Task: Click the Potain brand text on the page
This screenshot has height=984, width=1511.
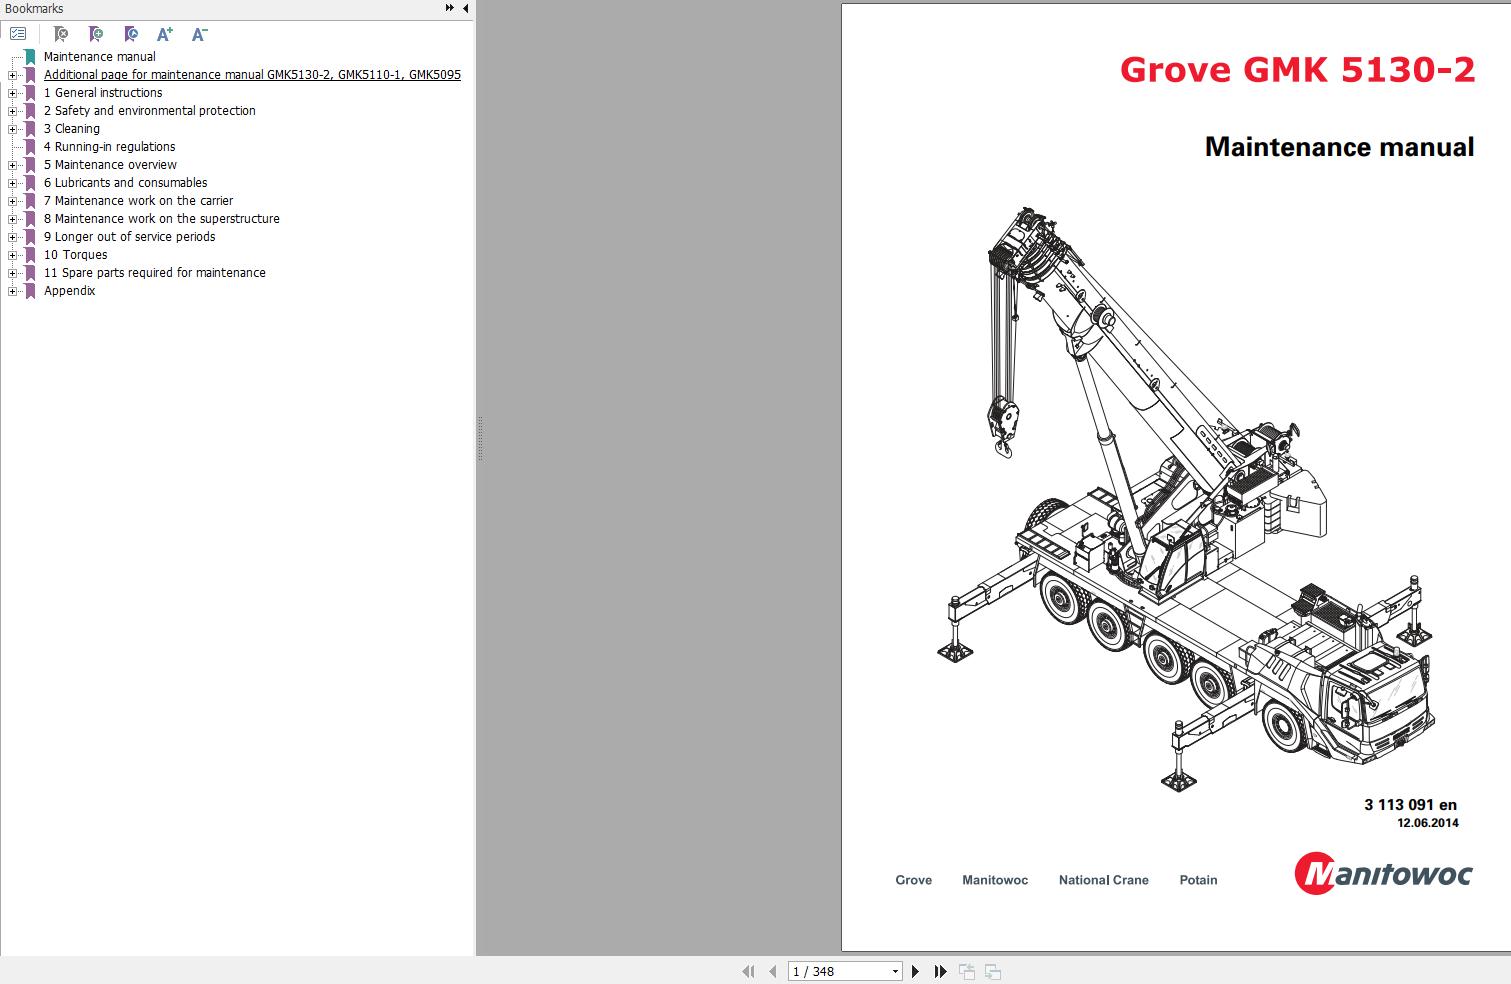Action: pyautogui.click(x=1198, y=880)
